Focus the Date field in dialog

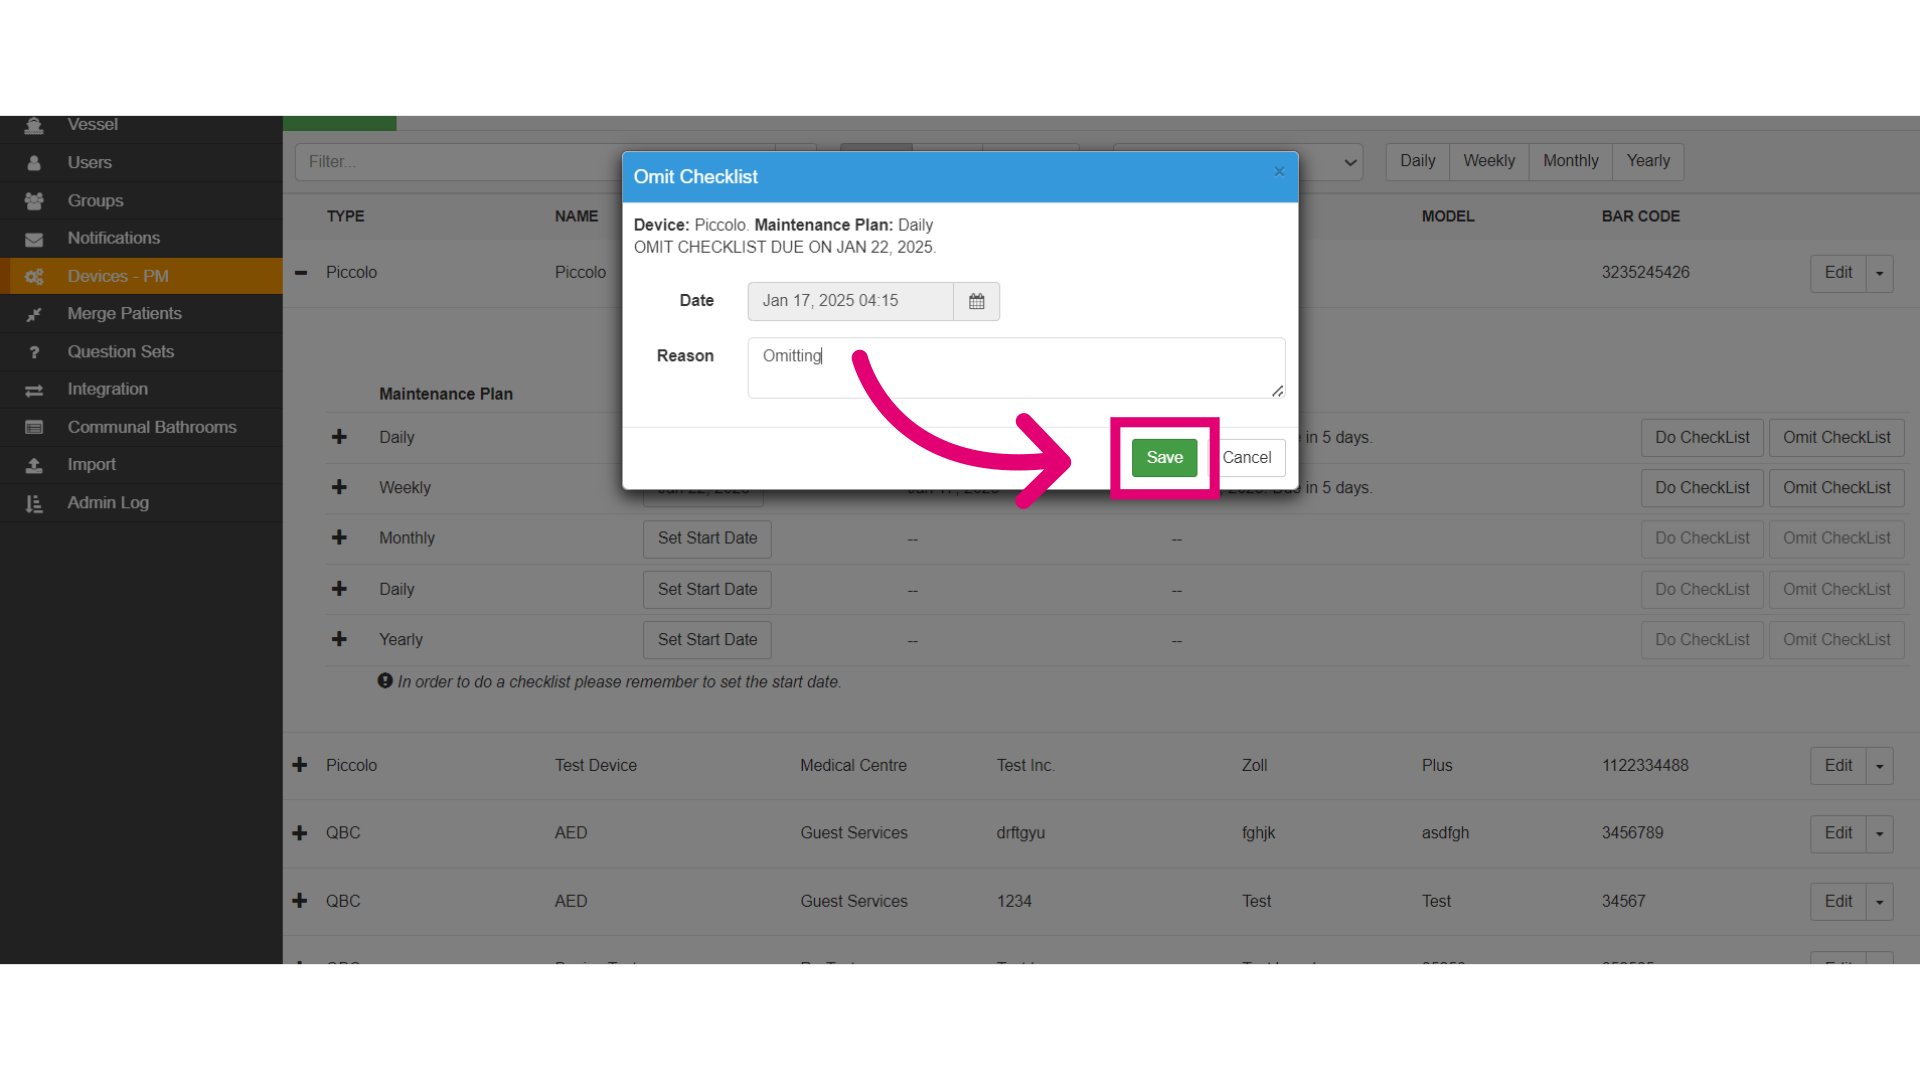[x=850, y=301]
